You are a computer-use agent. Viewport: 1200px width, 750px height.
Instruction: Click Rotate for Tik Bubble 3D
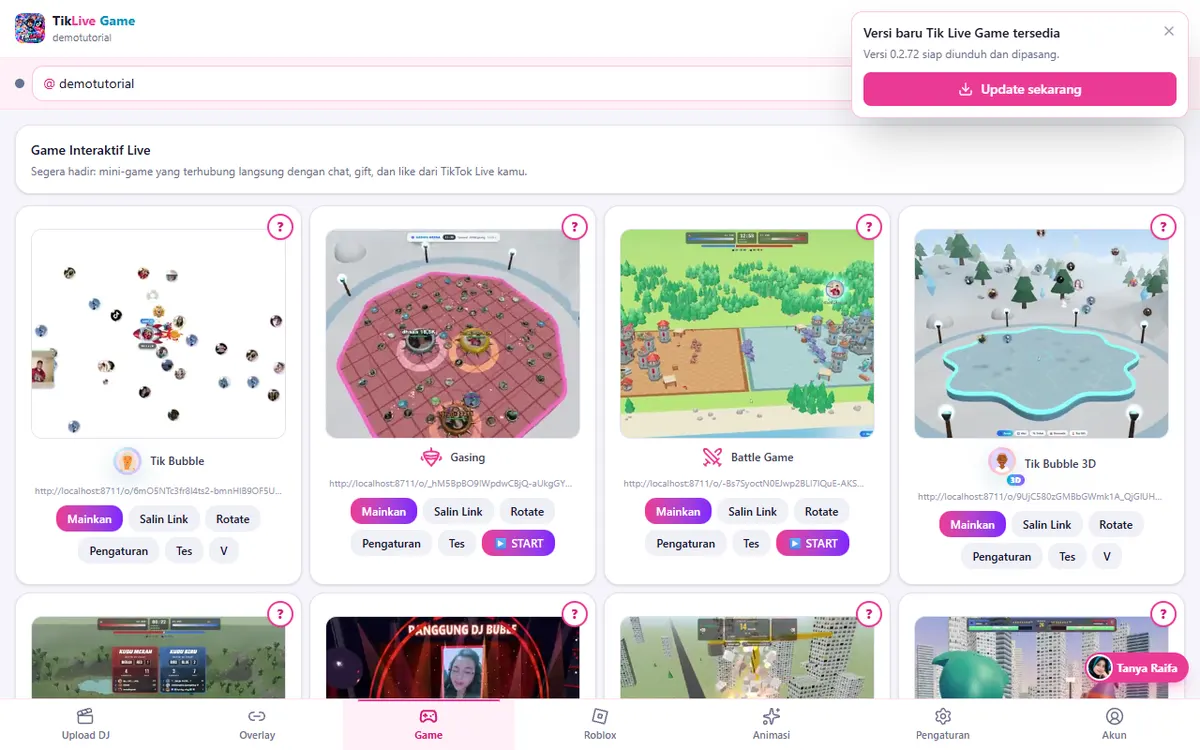coord(1116,524)
